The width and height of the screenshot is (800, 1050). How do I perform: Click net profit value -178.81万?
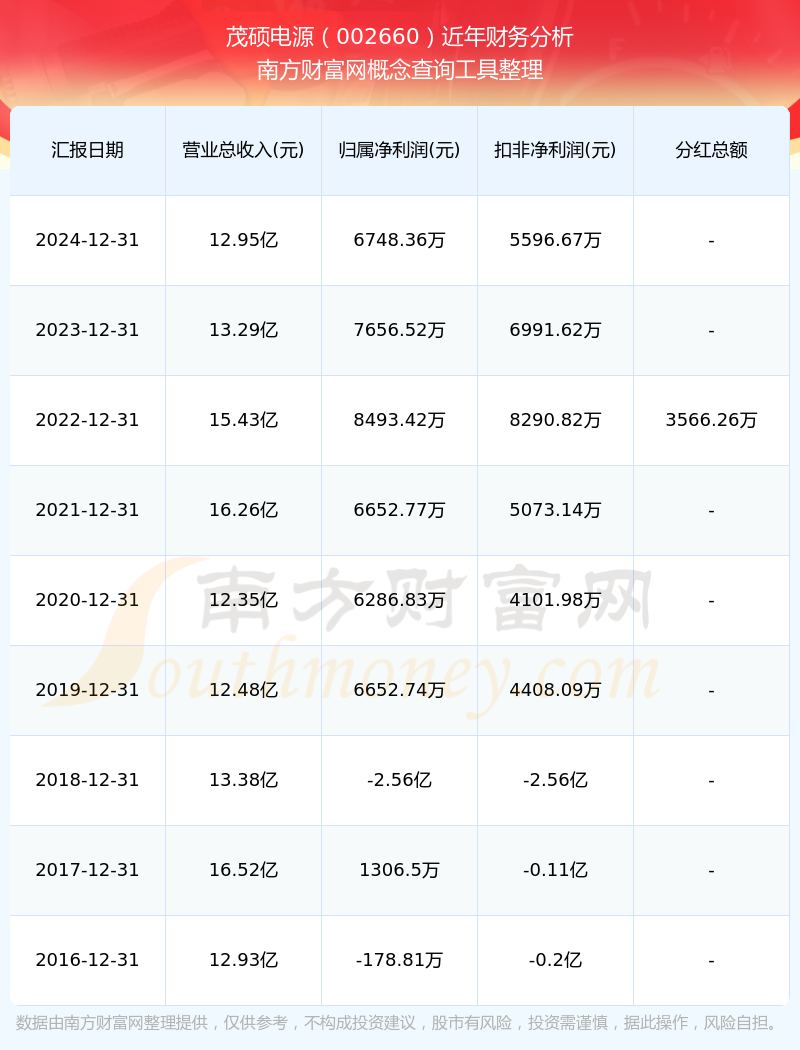(400, 960)
